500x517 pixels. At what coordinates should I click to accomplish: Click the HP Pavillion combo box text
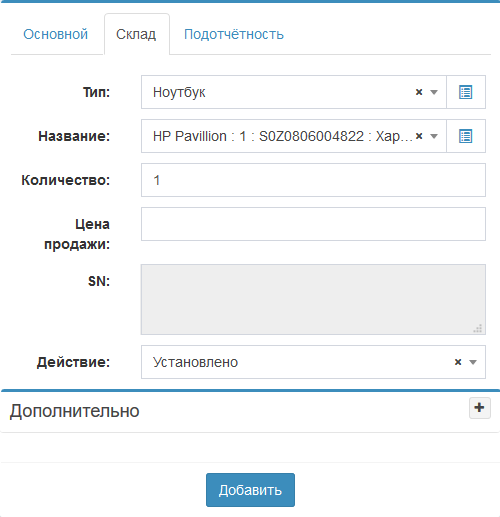[x=283, y=136]
